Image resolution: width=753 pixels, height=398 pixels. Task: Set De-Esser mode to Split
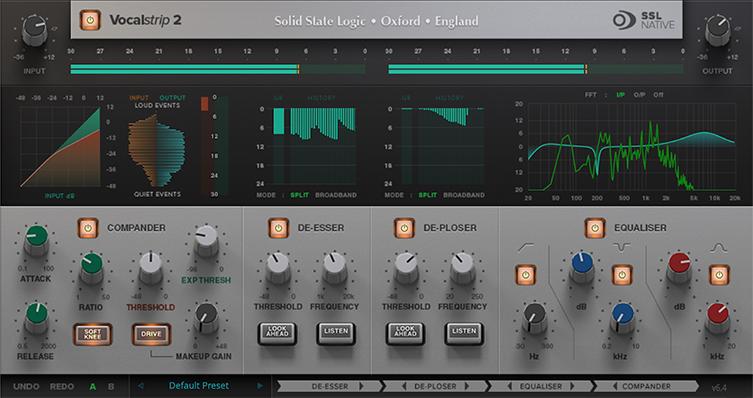pos(299,195)
